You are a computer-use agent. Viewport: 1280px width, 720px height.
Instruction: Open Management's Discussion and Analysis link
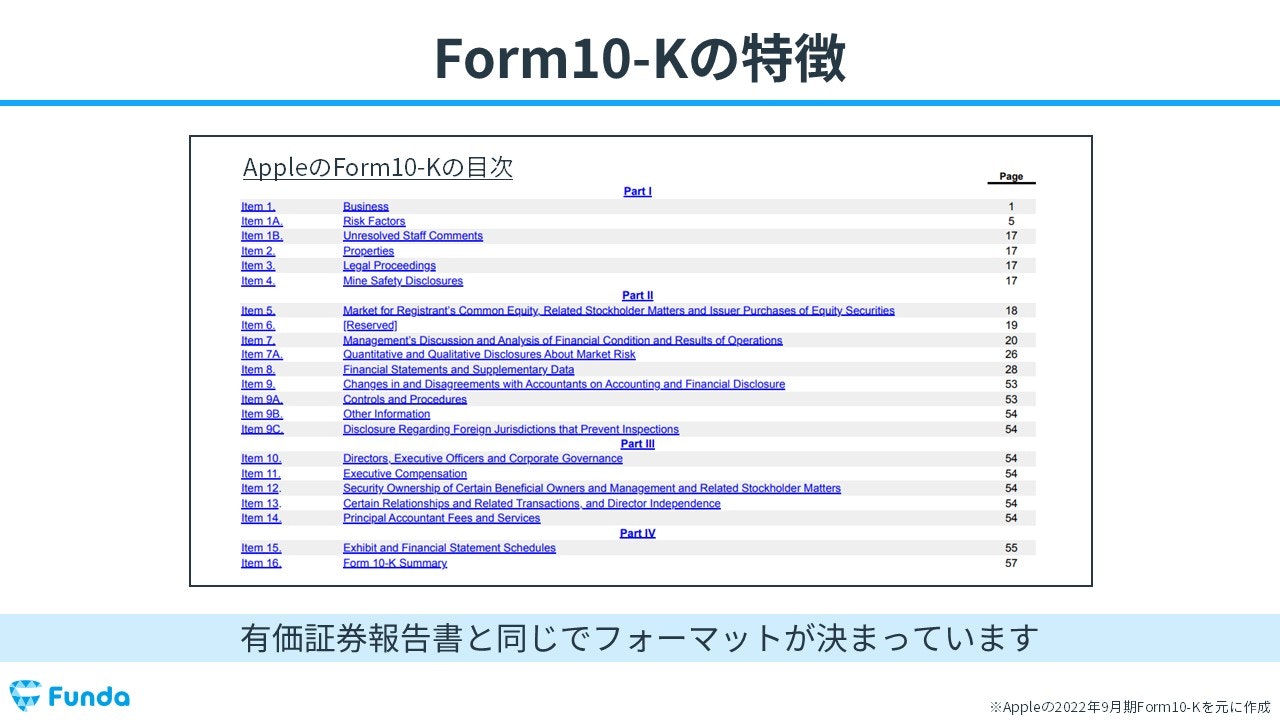[x=562, y=339]
